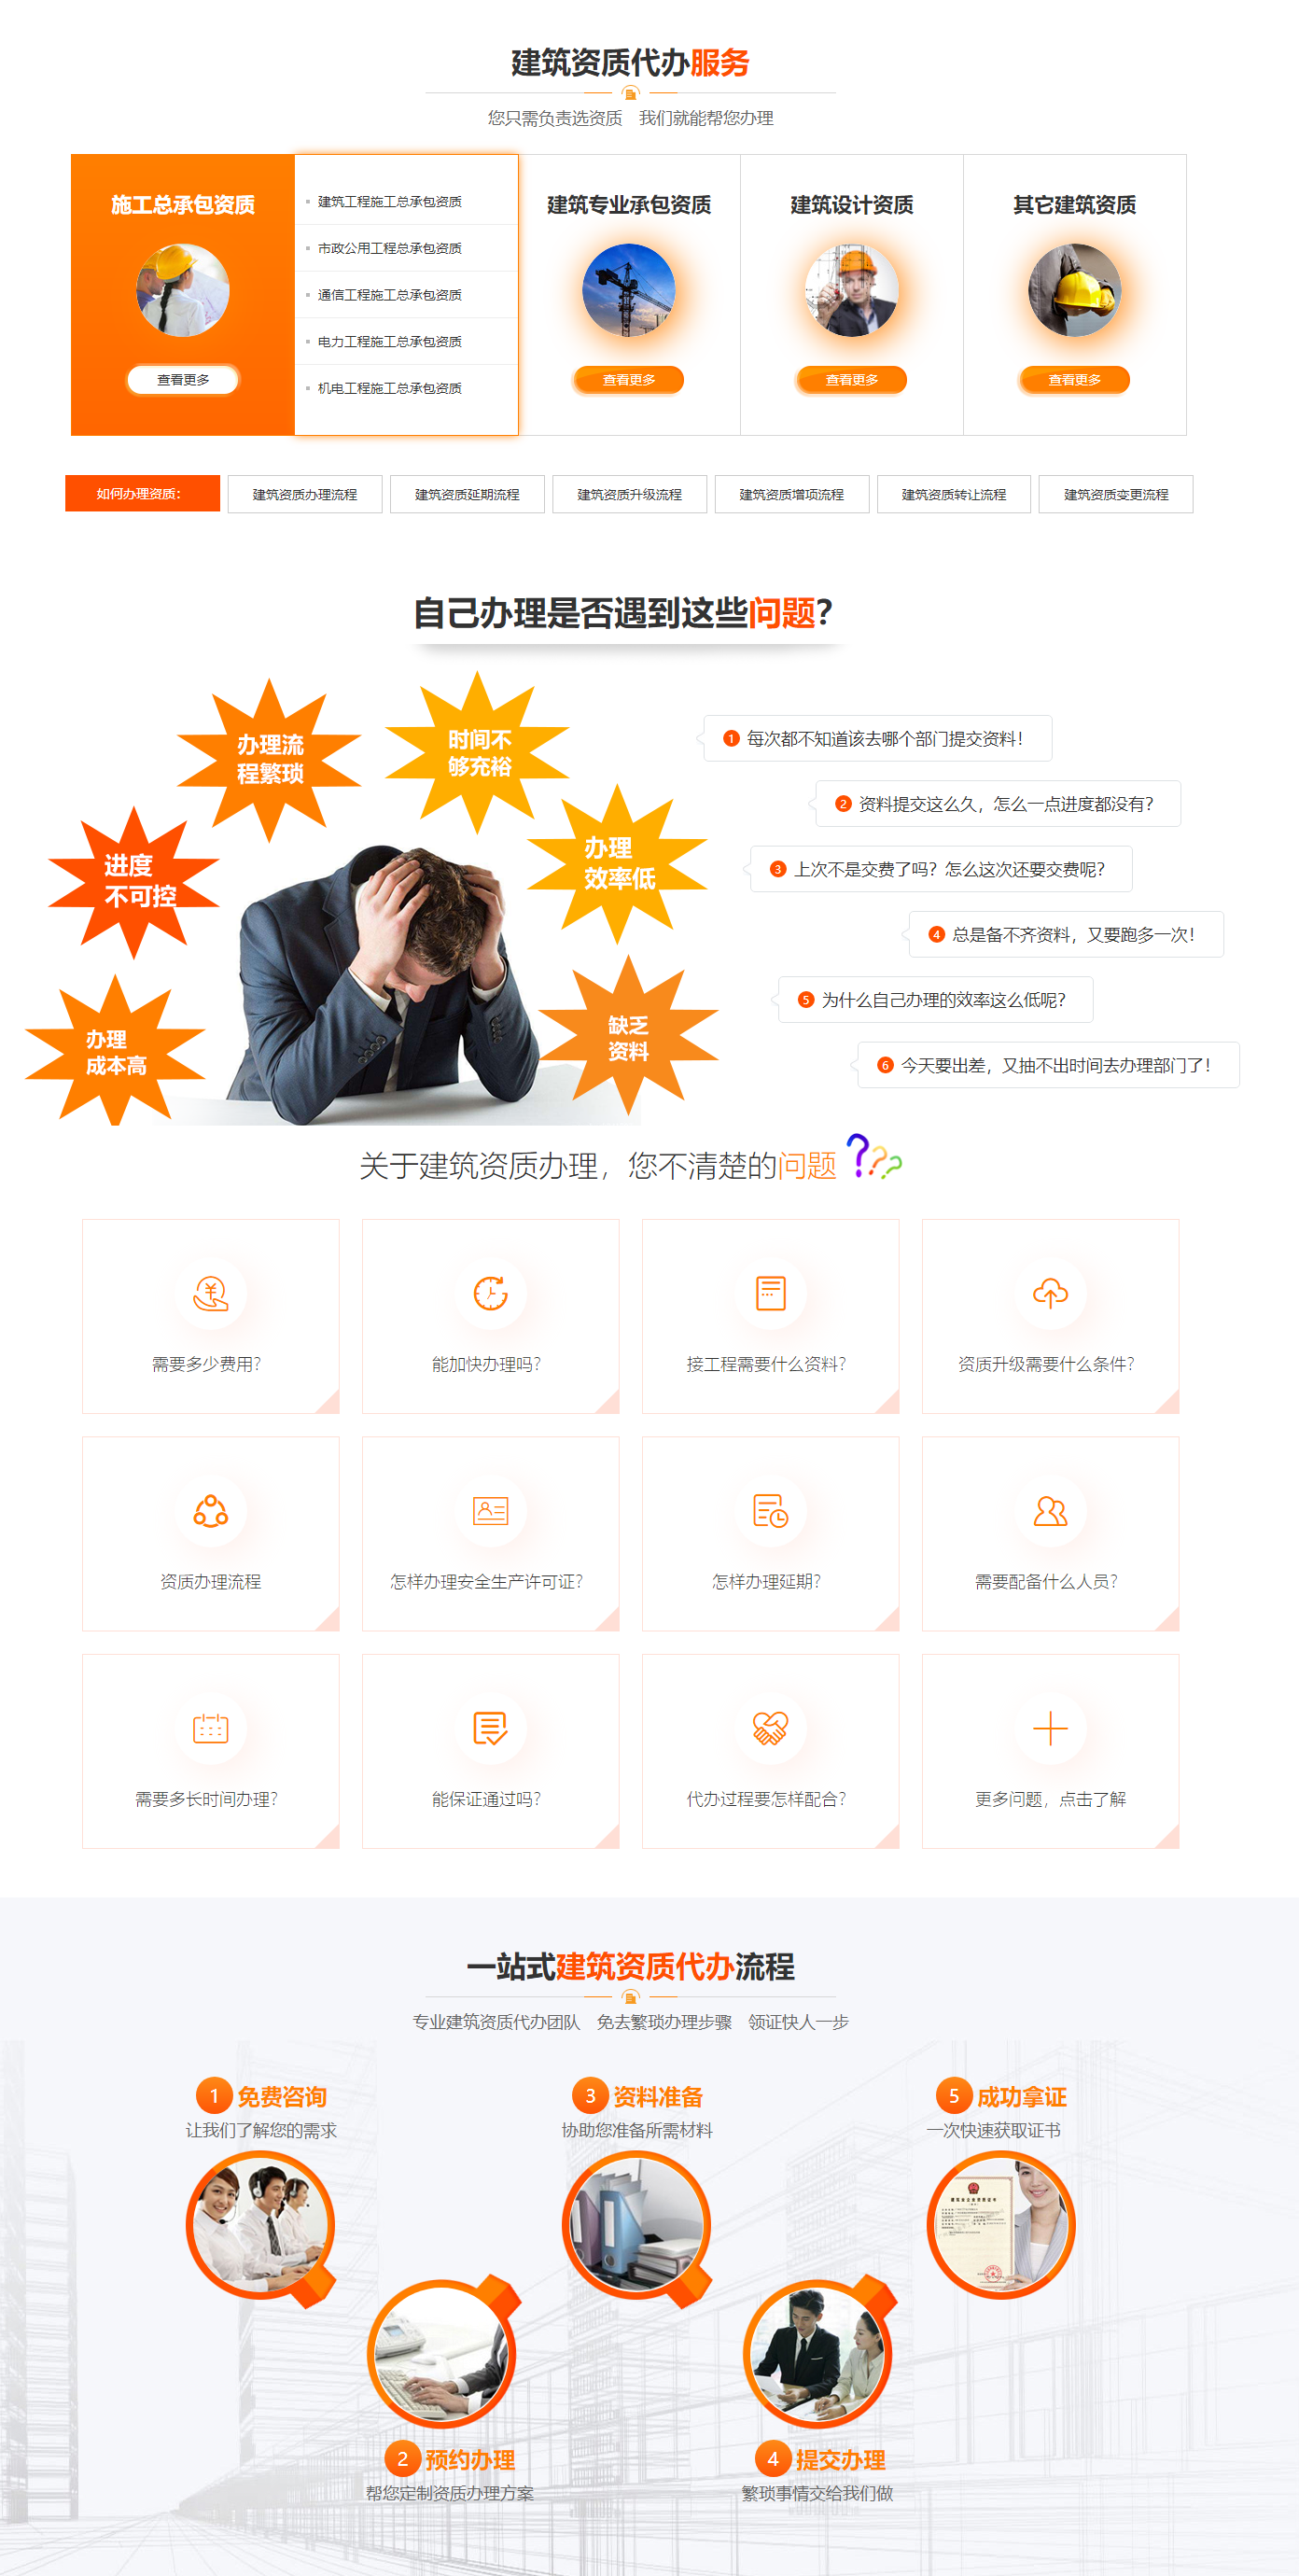Viewport: 1299px width, 2576px height.
Task: Click the cloud upload icon for 资质升级
Action: [1050, 1293]
